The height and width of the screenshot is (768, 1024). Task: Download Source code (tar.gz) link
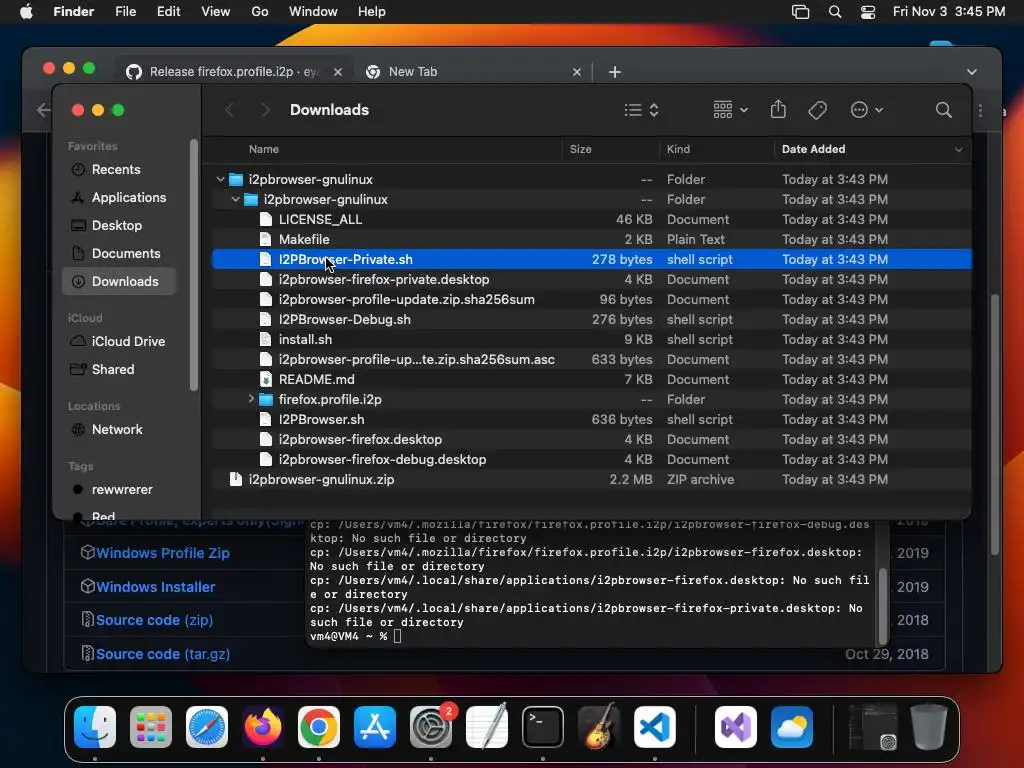[163, 654]
